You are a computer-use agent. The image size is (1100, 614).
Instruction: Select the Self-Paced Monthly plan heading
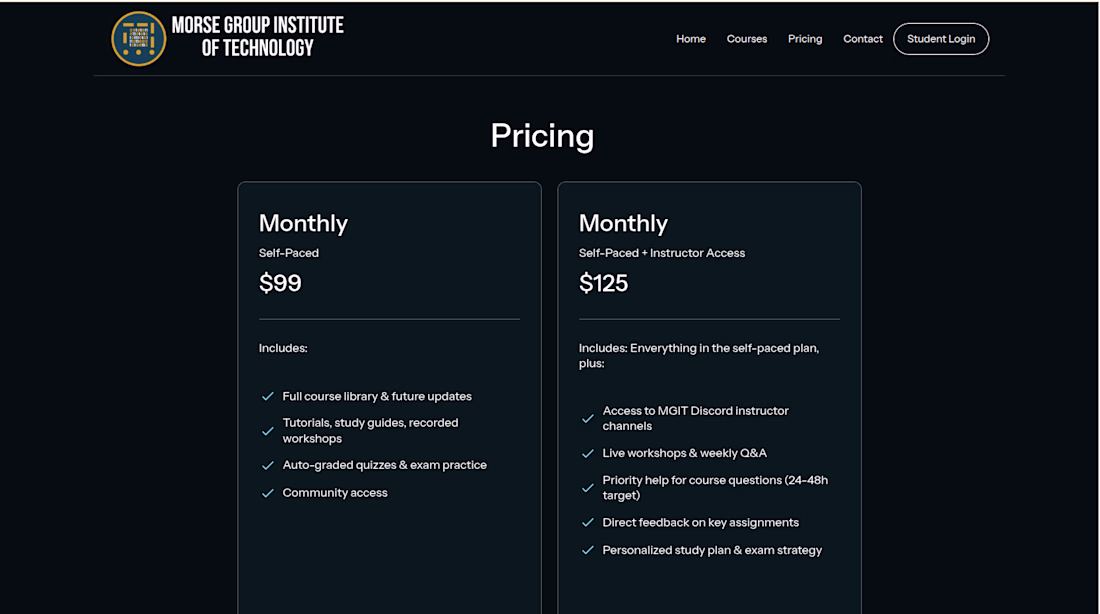(303, 223)
